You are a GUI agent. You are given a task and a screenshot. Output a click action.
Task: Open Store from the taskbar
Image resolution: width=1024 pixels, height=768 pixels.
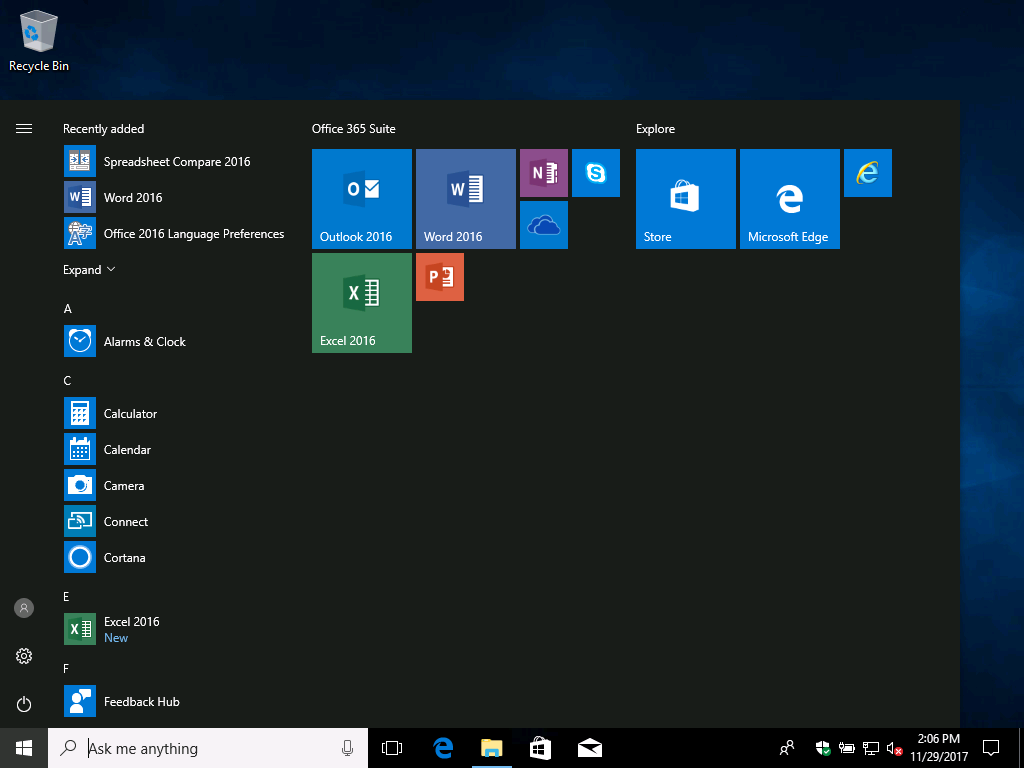point(541,748)
